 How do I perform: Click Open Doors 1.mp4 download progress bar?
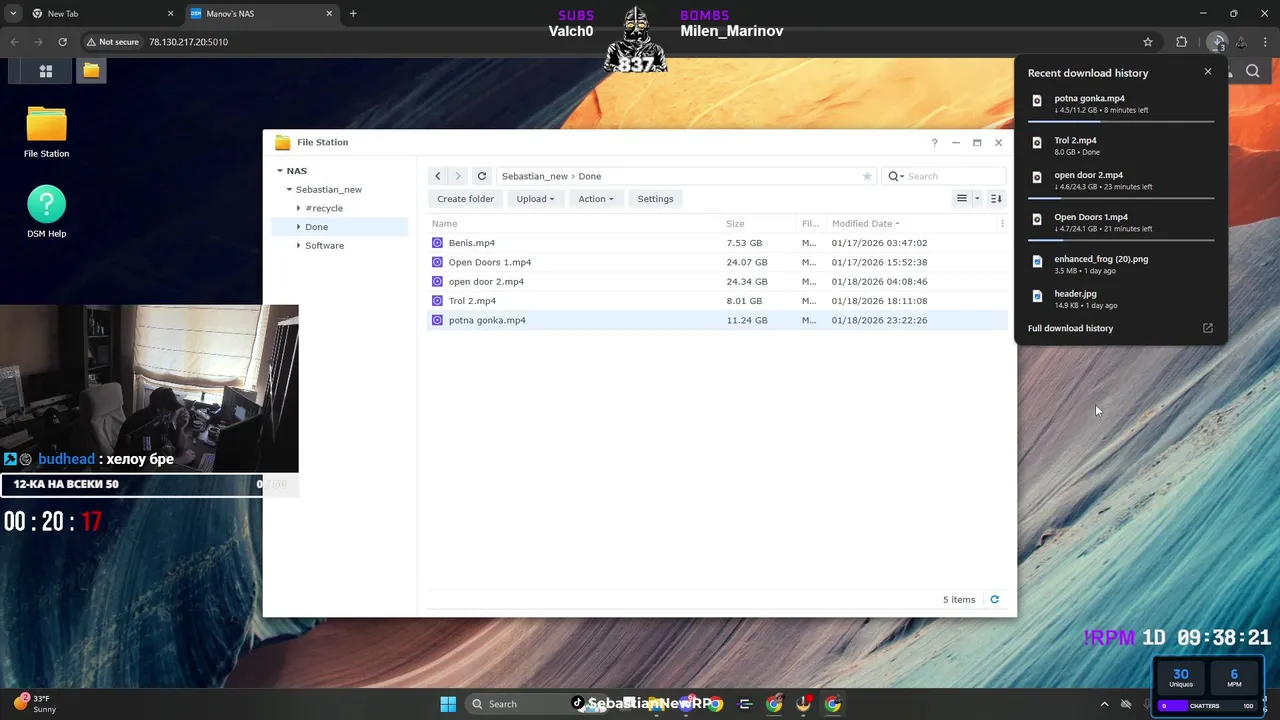pos(1121,240)
